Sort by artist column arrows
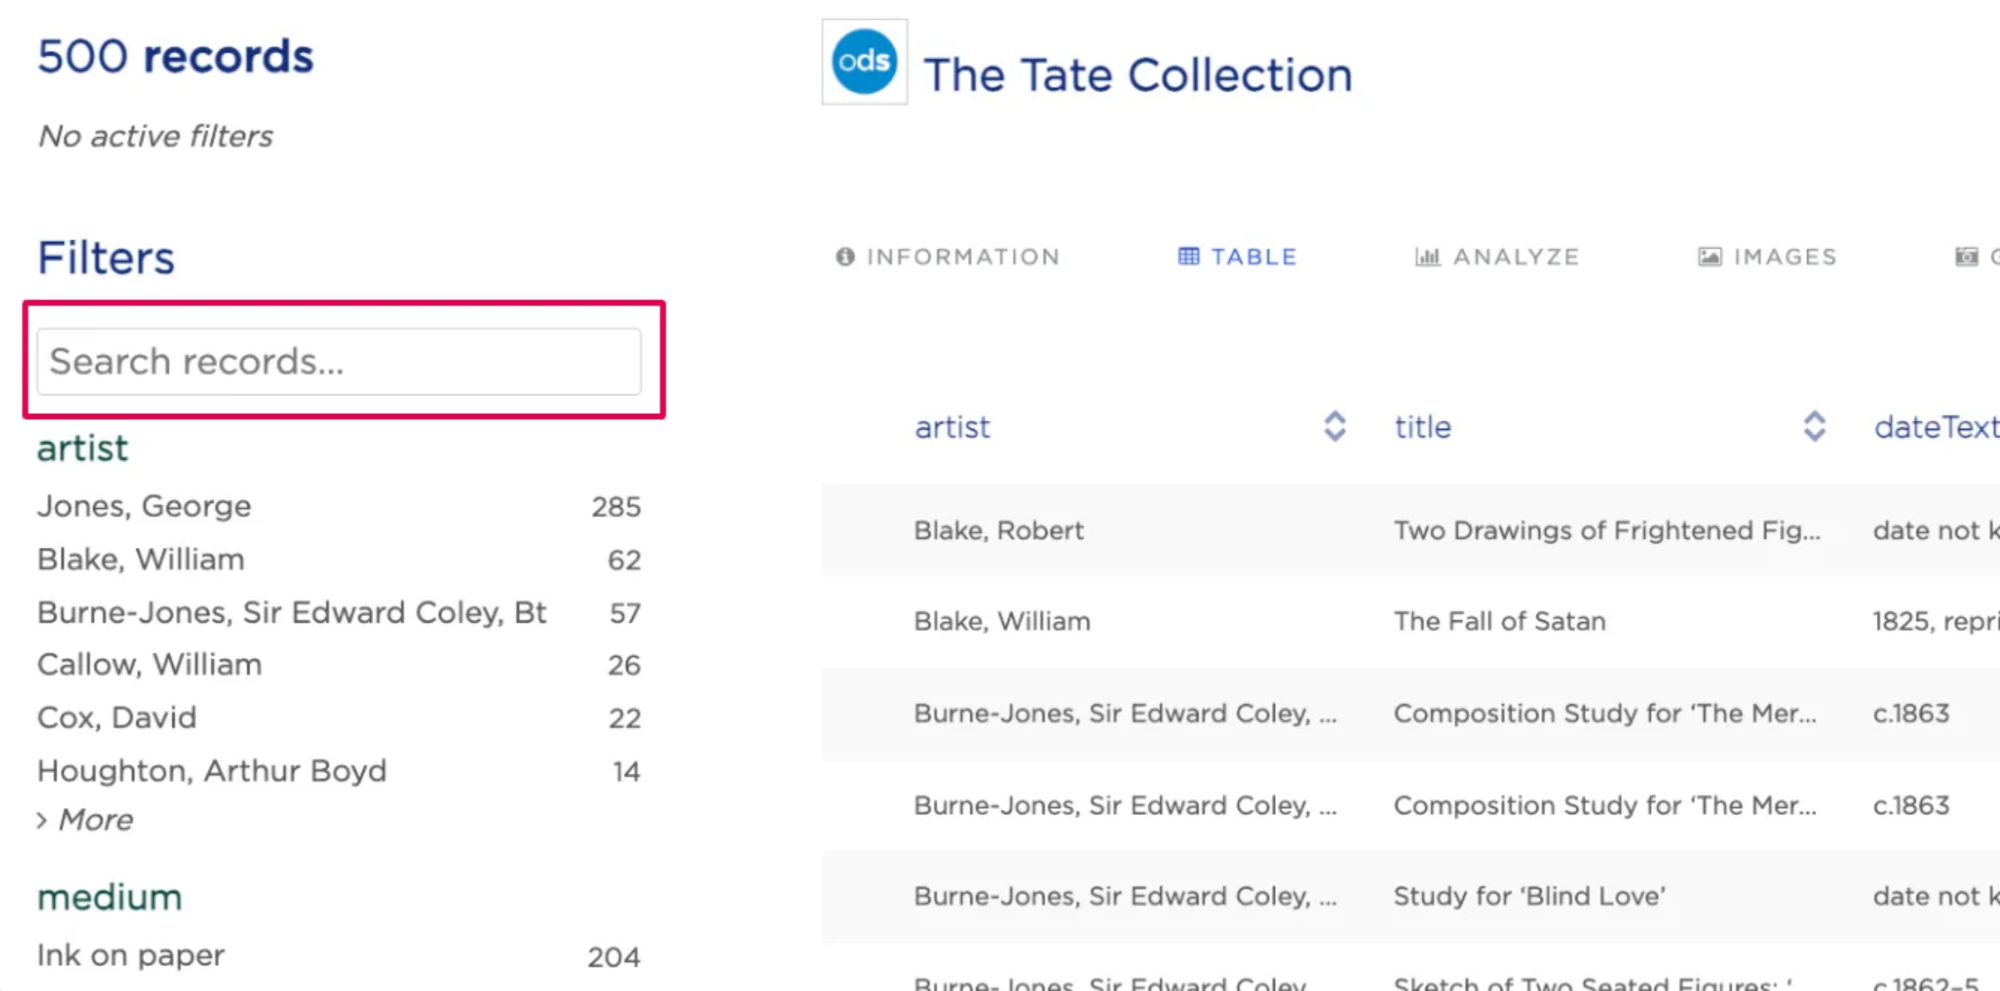 pos(1335,426)
